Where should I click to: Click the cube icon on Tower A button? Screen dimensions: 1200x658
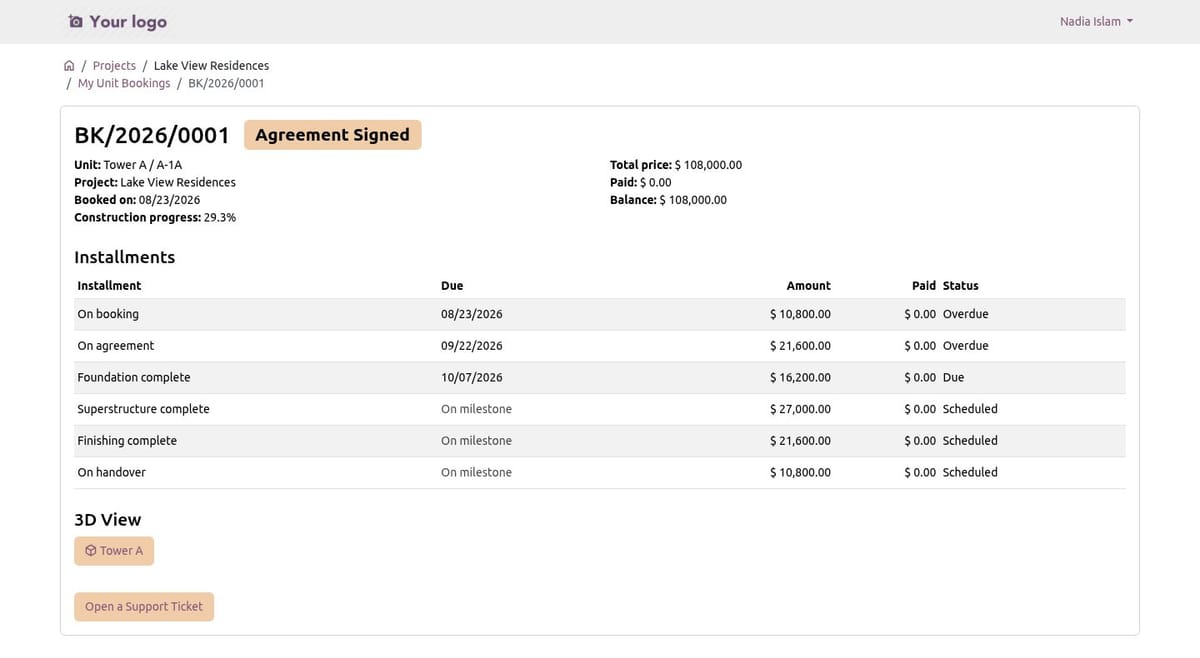tap(91, 551)
